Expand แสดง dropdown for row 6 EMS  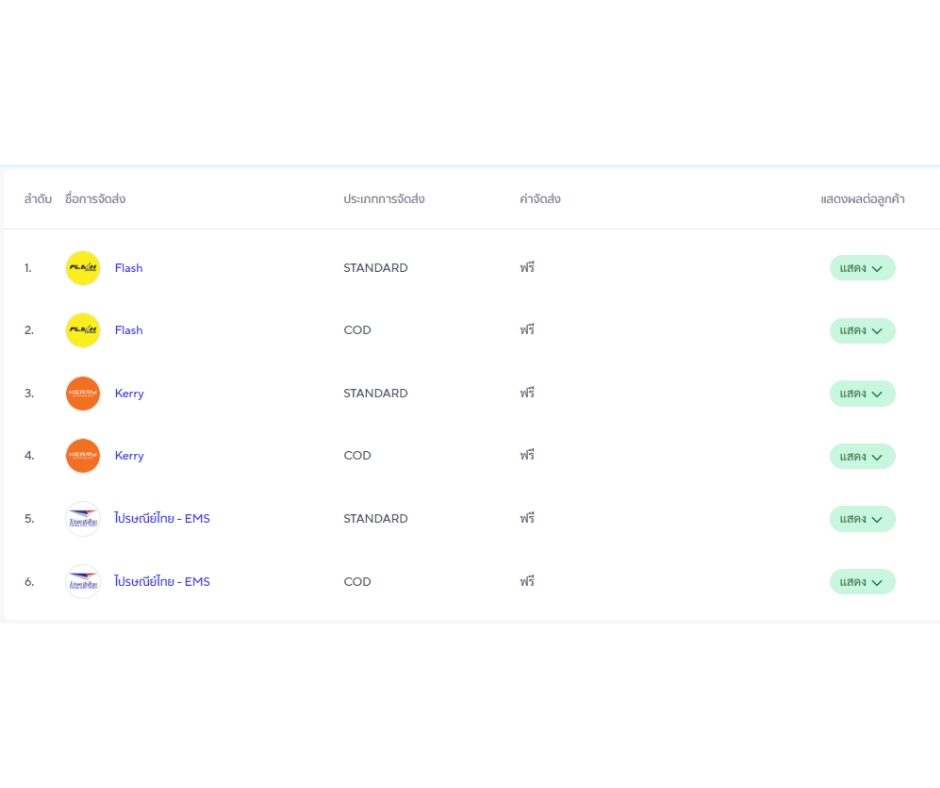862,582
